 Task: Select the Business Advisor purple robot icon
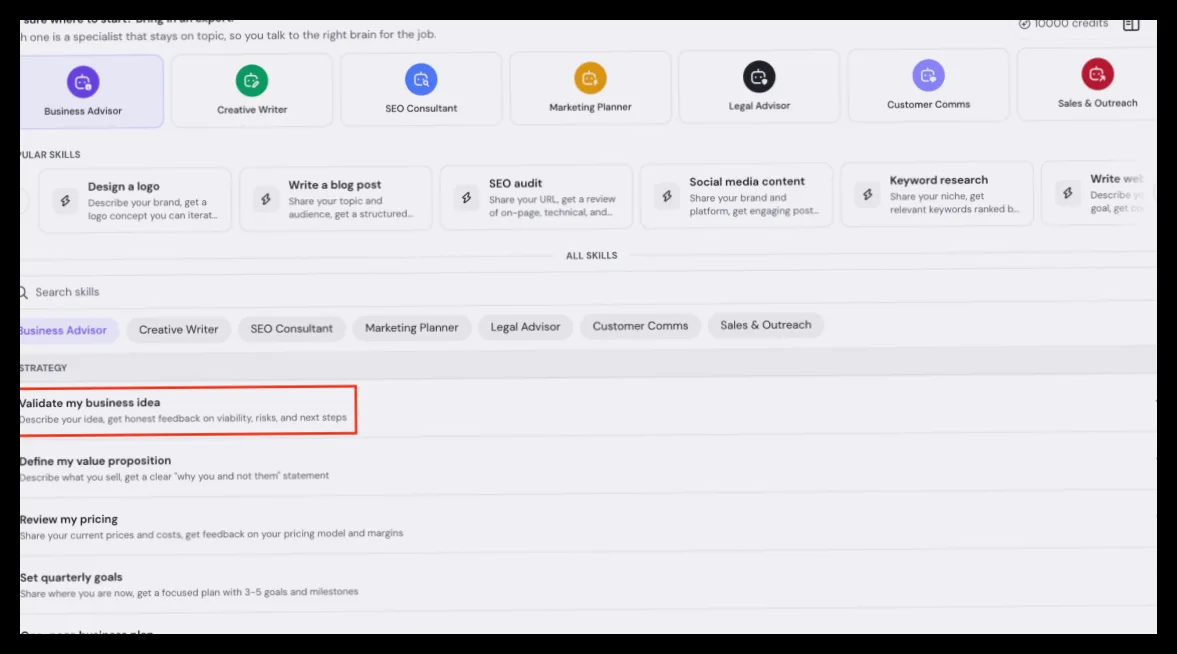click(83, 82)
